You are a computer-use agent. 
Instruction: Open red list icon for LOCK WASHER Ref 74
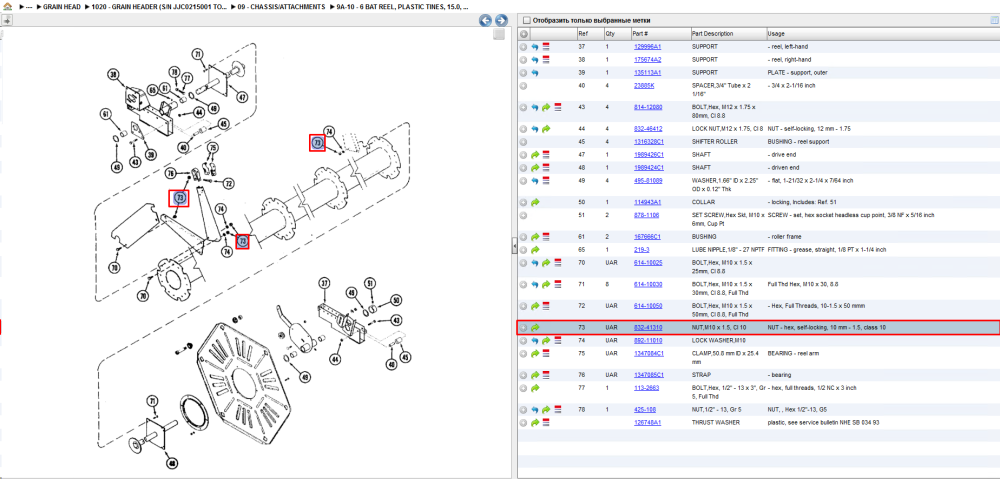557,341
